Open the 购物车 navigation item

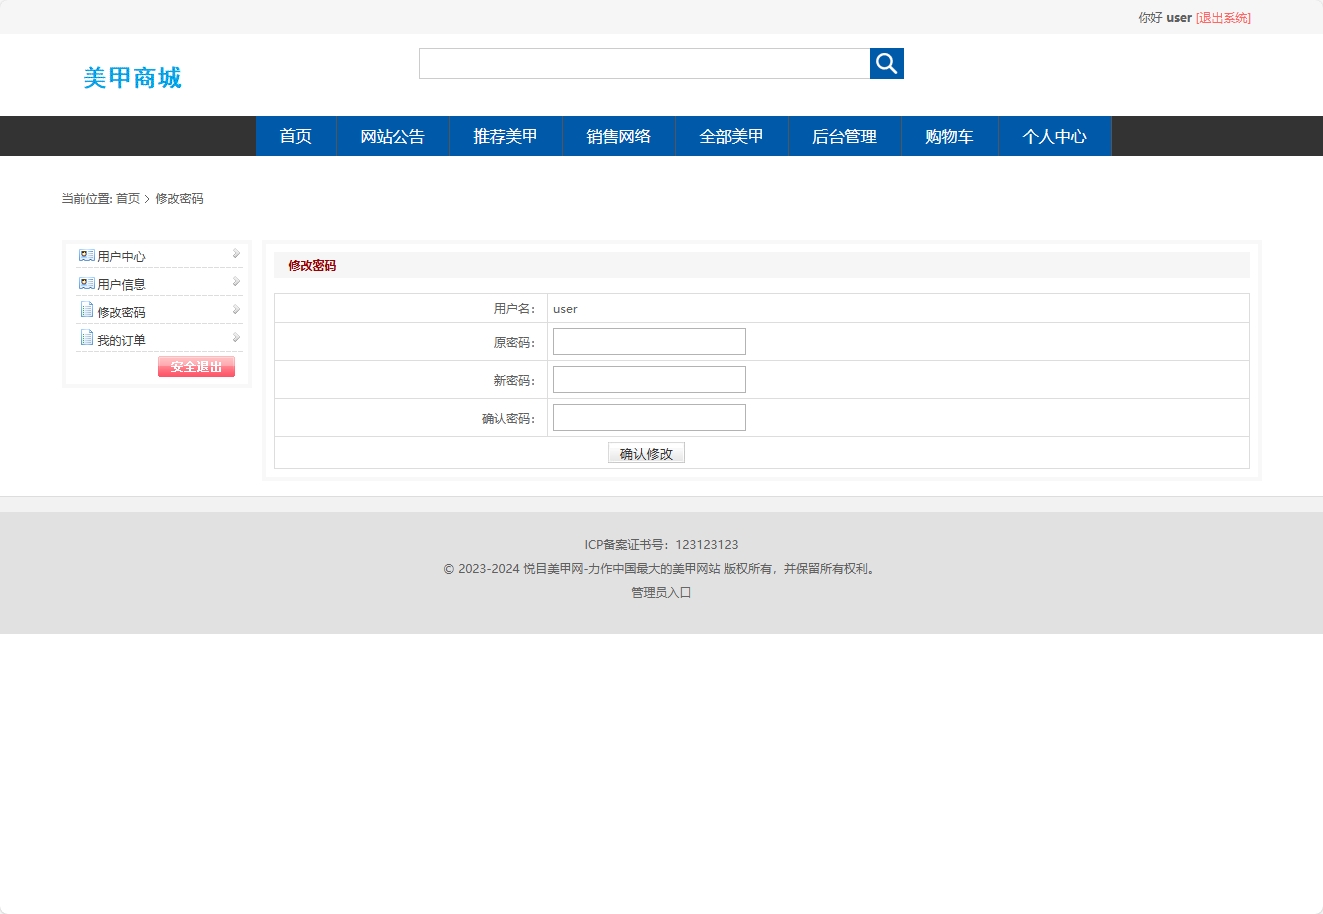949,136
